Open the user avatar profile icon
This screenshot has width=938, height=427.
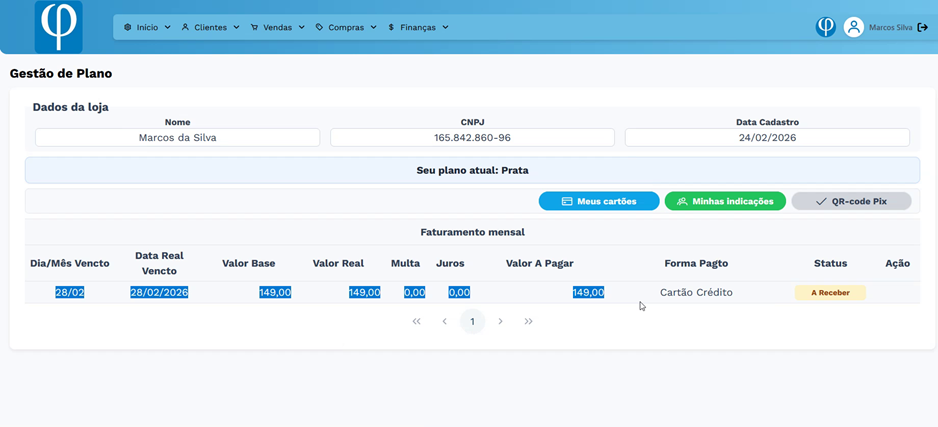853,27
